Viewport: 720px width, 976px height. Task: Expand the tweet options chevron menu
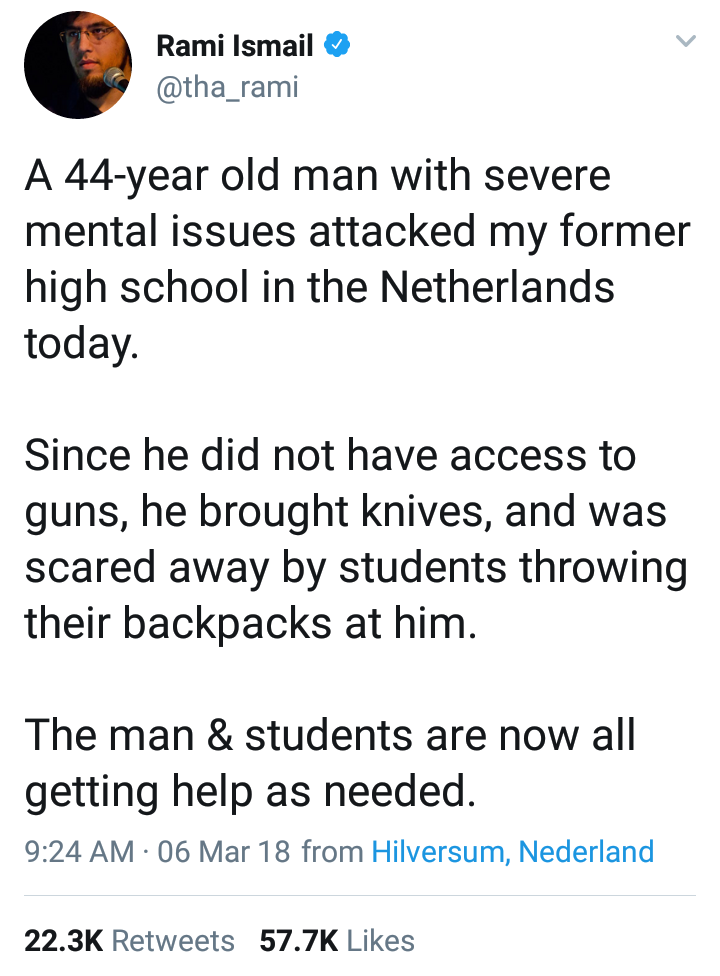click(x=685, y=42)
